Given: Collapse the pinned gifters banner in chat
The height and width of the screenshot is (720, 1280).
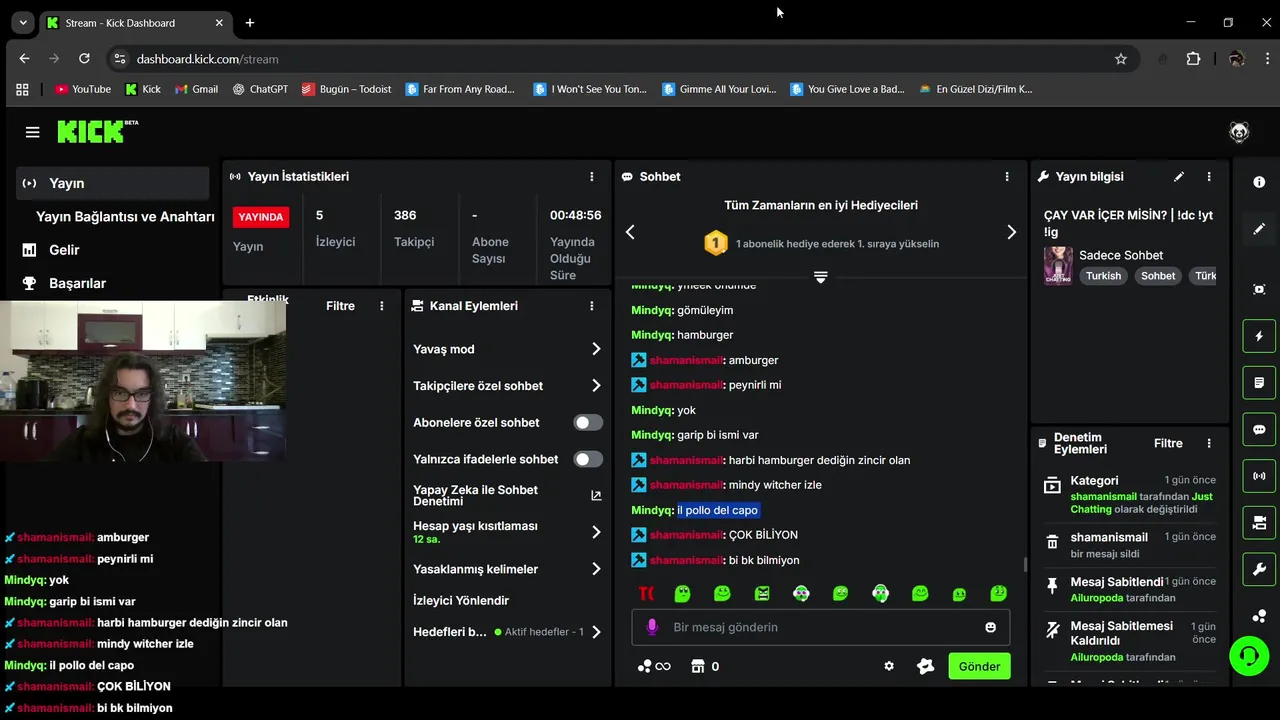Looking at the screenshot, I should 820,277.
